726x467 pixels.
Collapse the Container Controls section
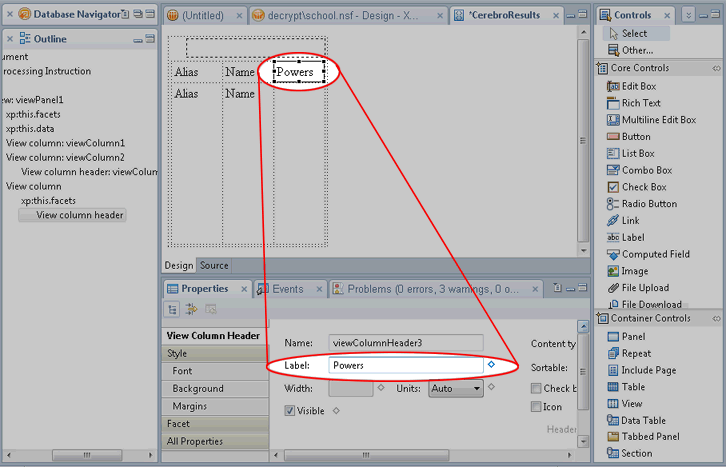pyautogui.click(x=716, y=318)
